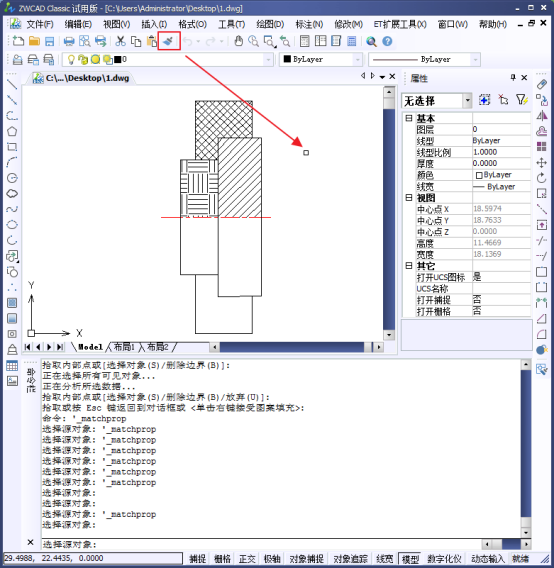The height and width of the screenshot is (568, 554).
Task: Open the layer dropdown list
Action: 268,60
